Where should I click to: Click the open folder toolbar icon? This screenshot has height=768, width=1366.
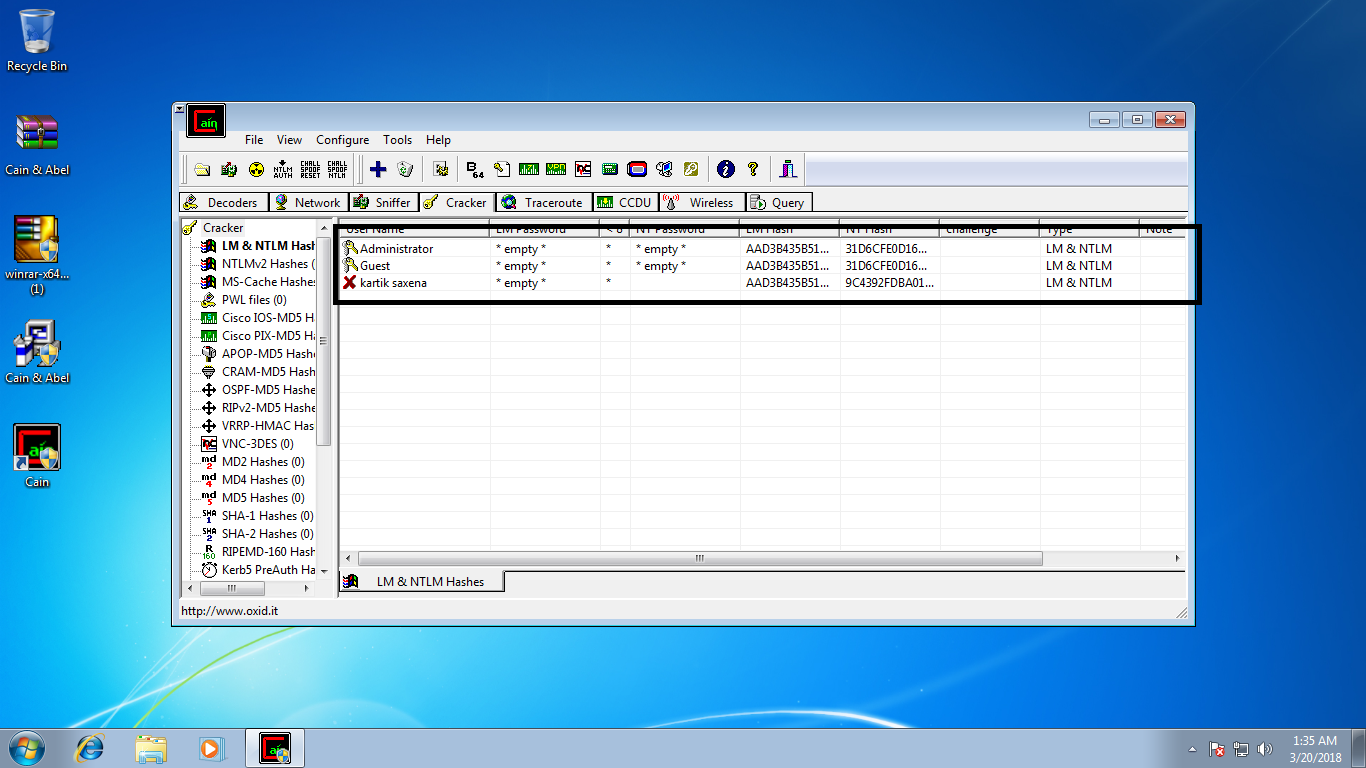click(202, 170)
